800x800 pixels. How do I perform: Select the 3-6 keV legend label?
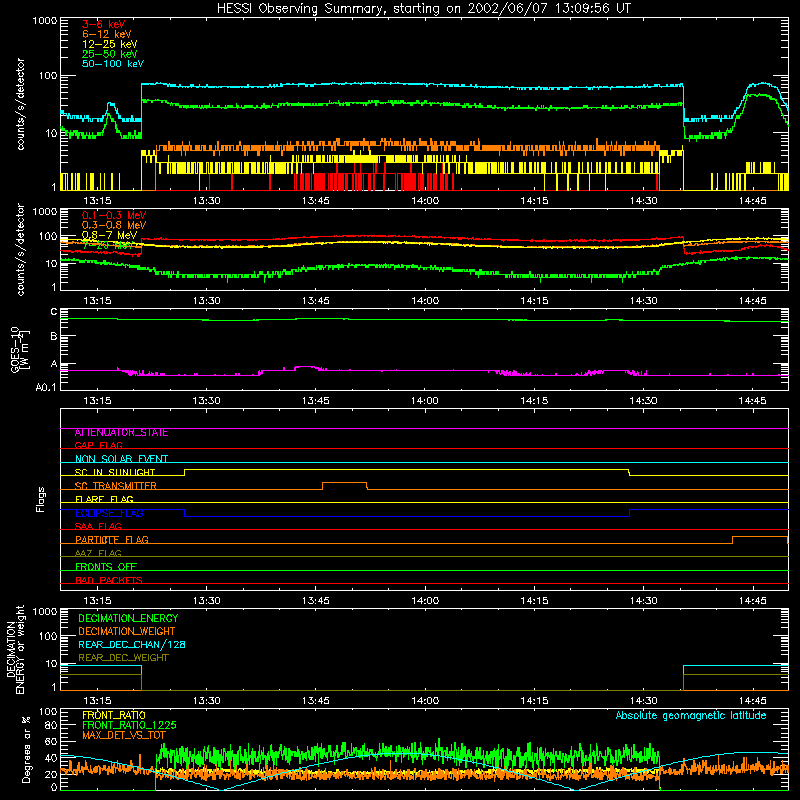(x=104, y=24)
